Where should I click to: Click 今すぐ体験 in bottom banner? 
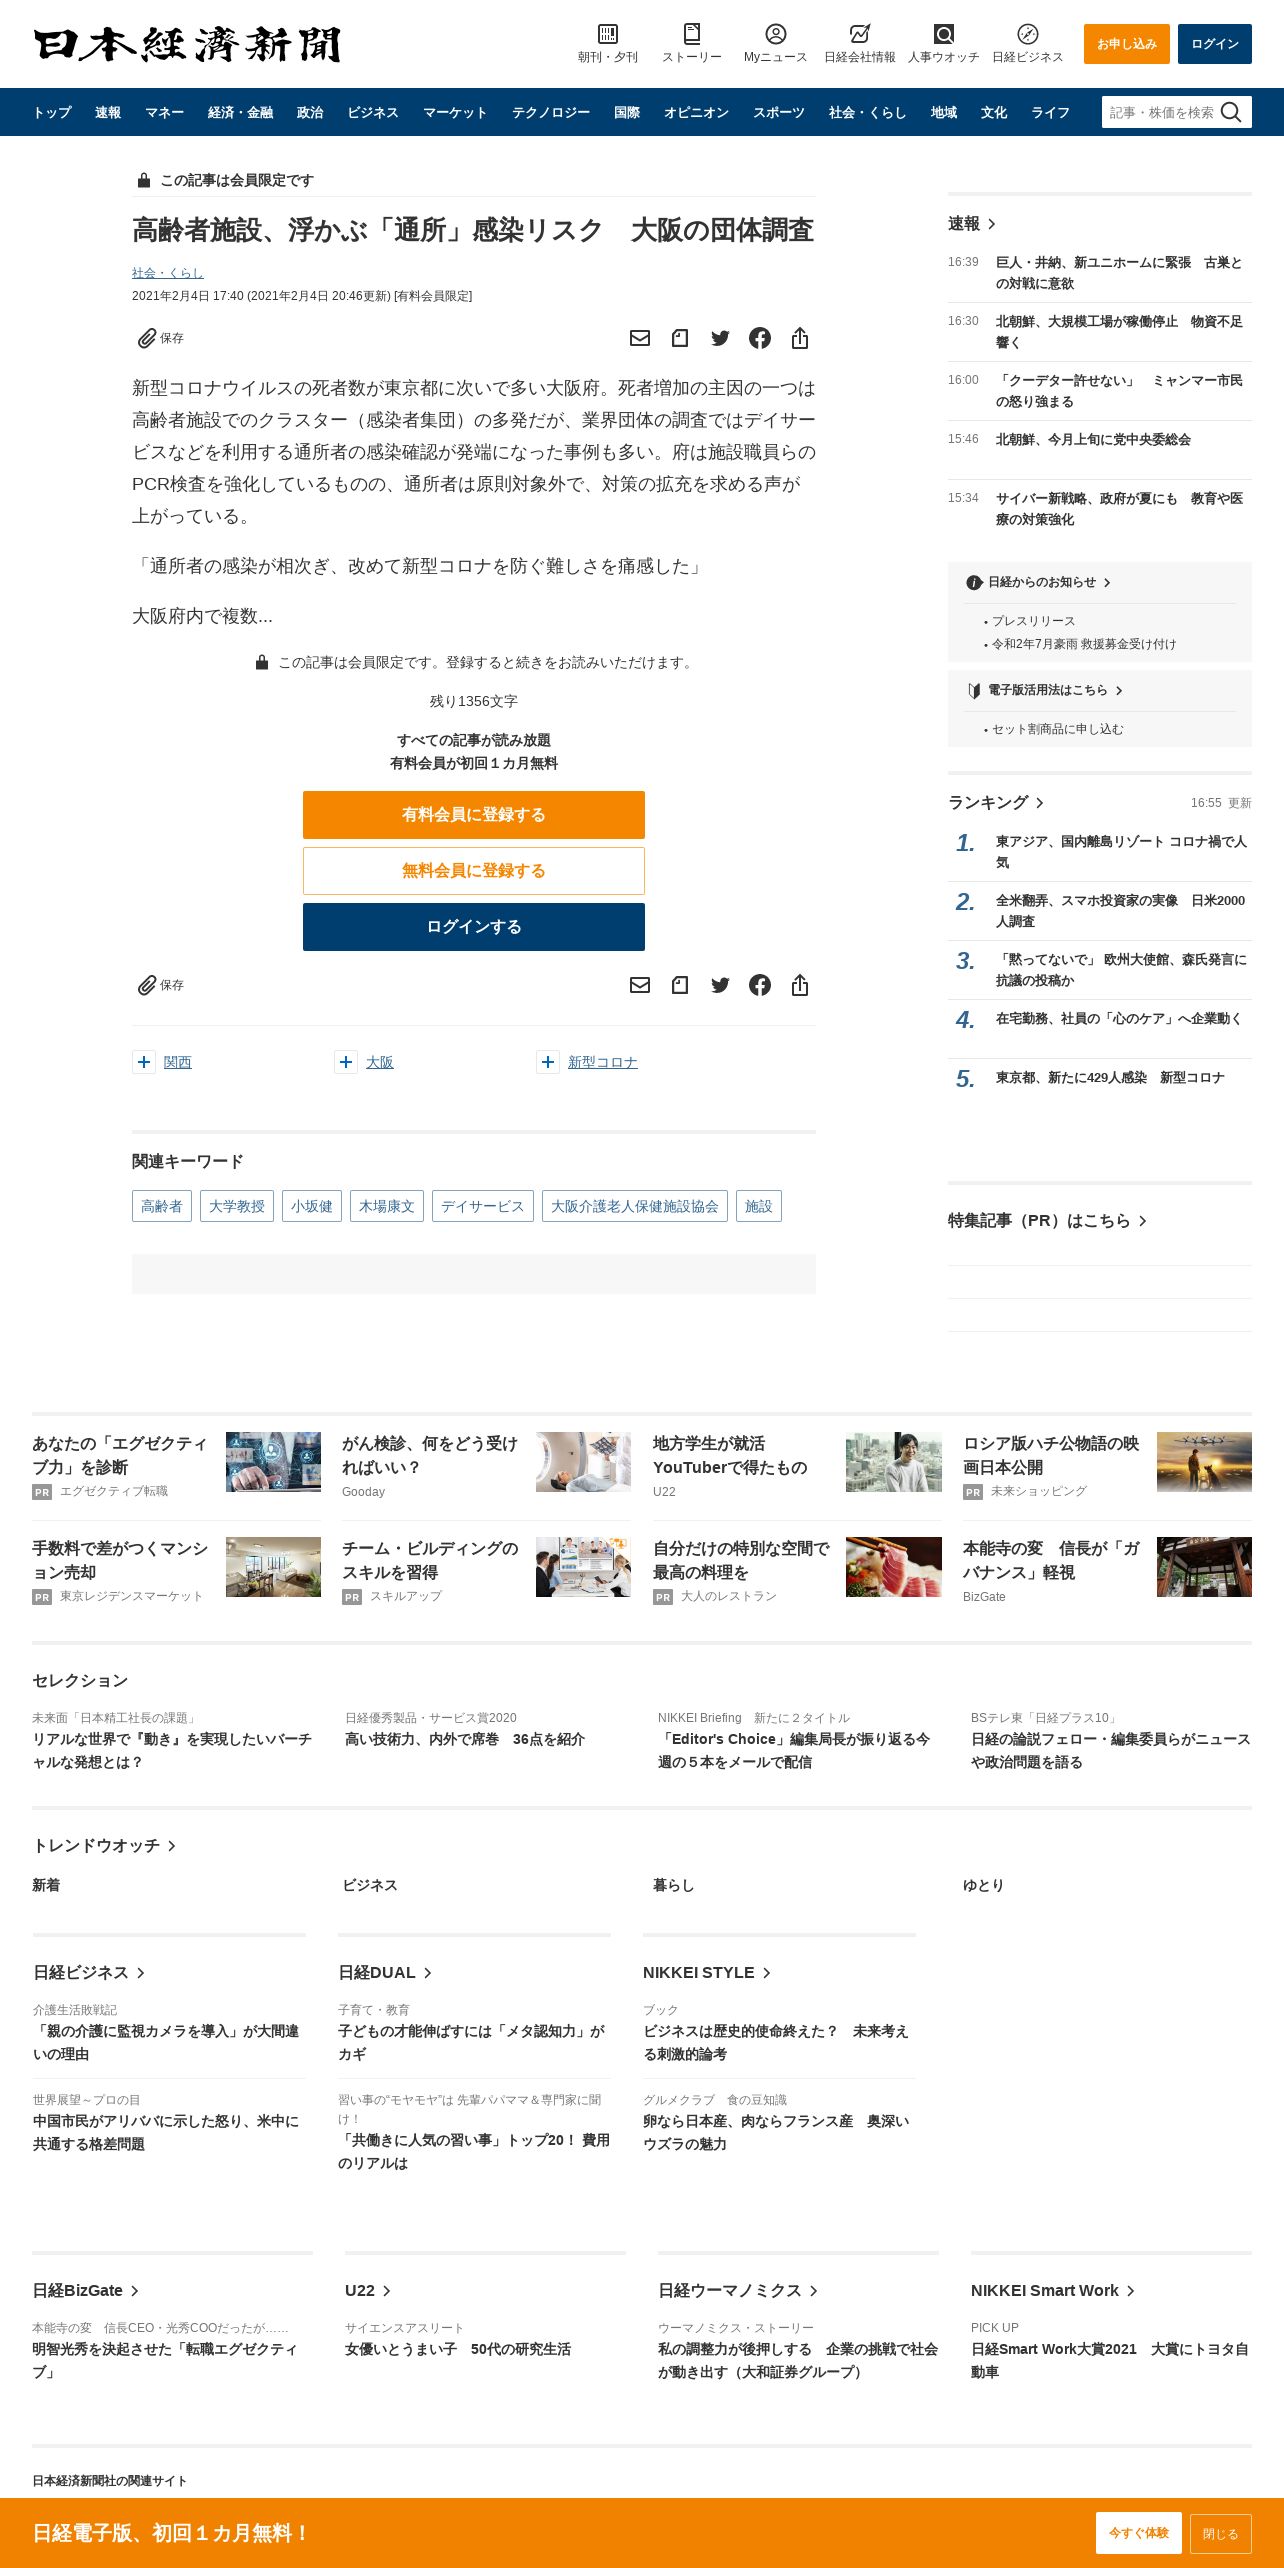1139,2533
